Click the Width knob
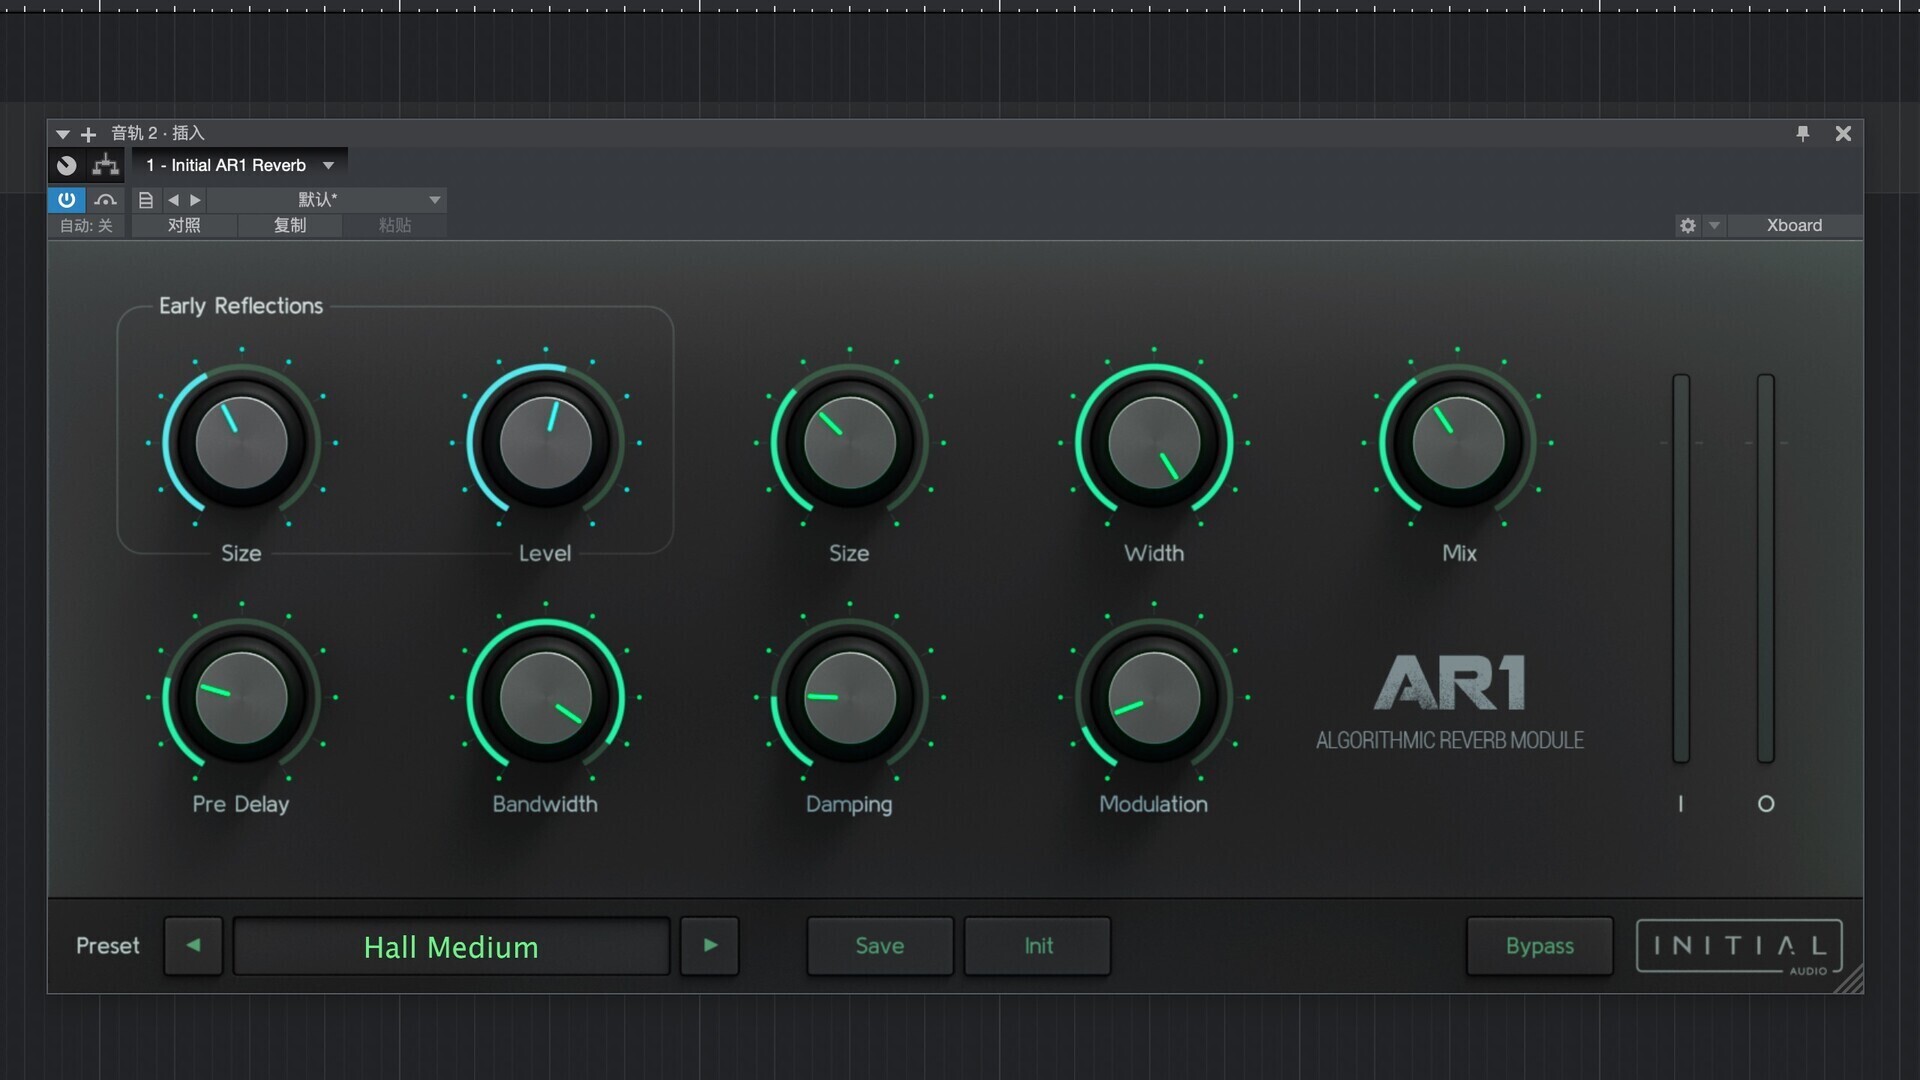This screenshot has height=1080, width=1920. click(x=1154, y=442)
